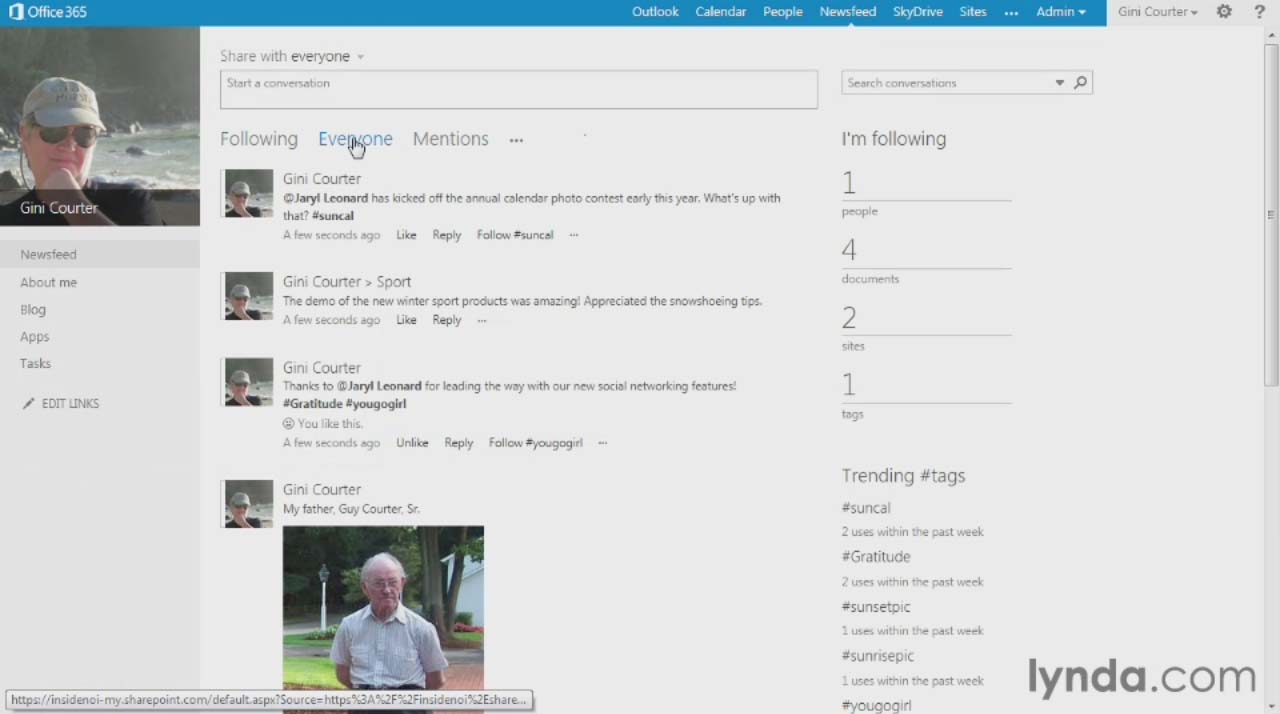Click into Start a conversation box
The image size is (1280, 714).
pos(519,89)
